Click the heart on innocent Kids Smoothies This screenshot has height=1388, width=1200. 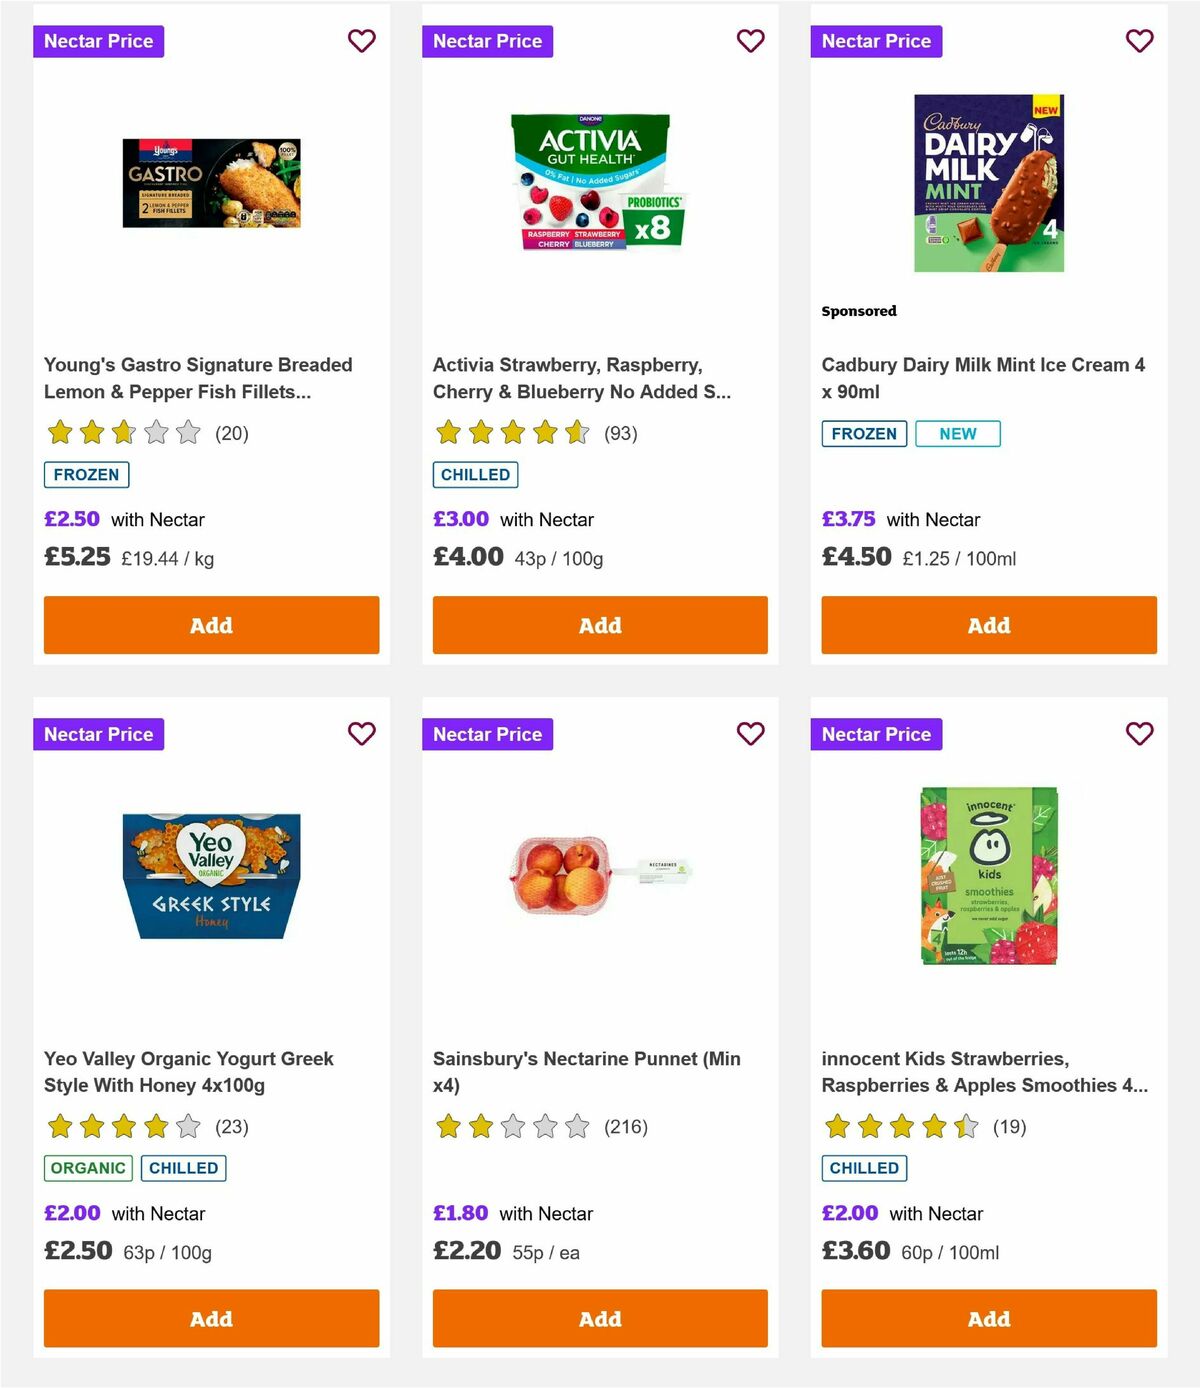pos(1139,734)
